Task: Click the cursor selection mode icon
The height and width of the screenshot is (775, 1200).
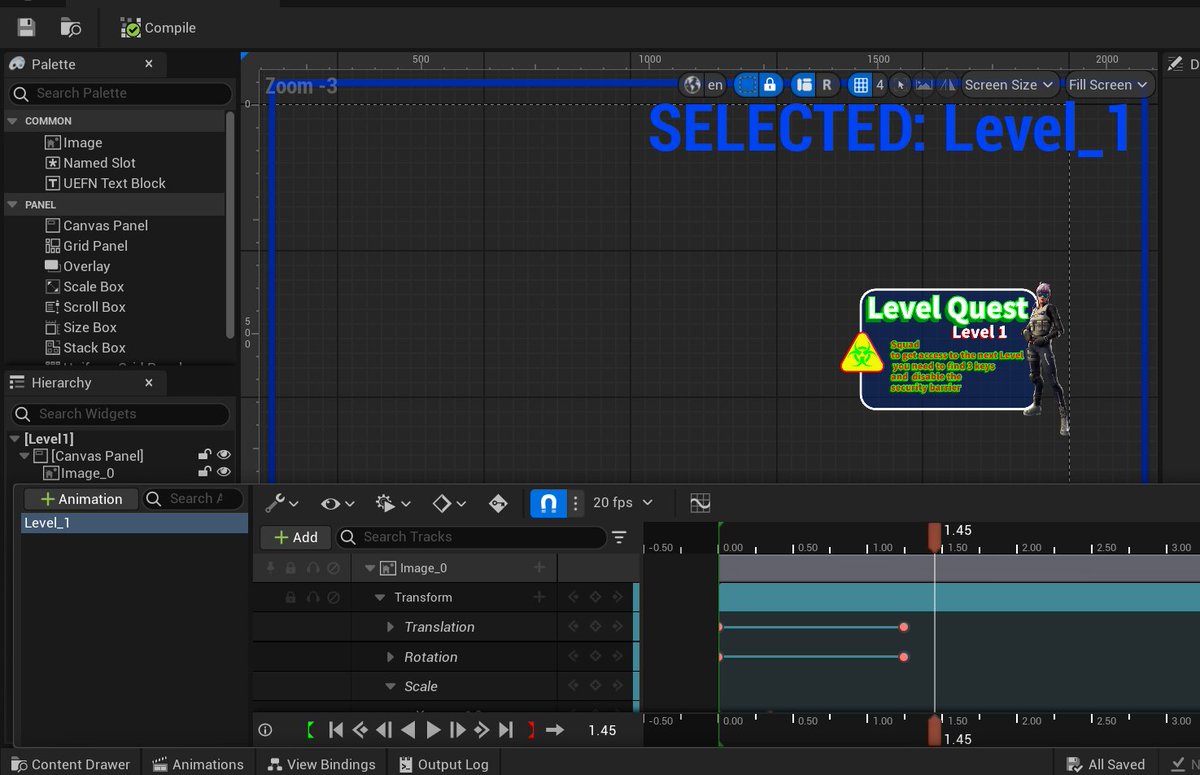Action: tap(900, 85)
